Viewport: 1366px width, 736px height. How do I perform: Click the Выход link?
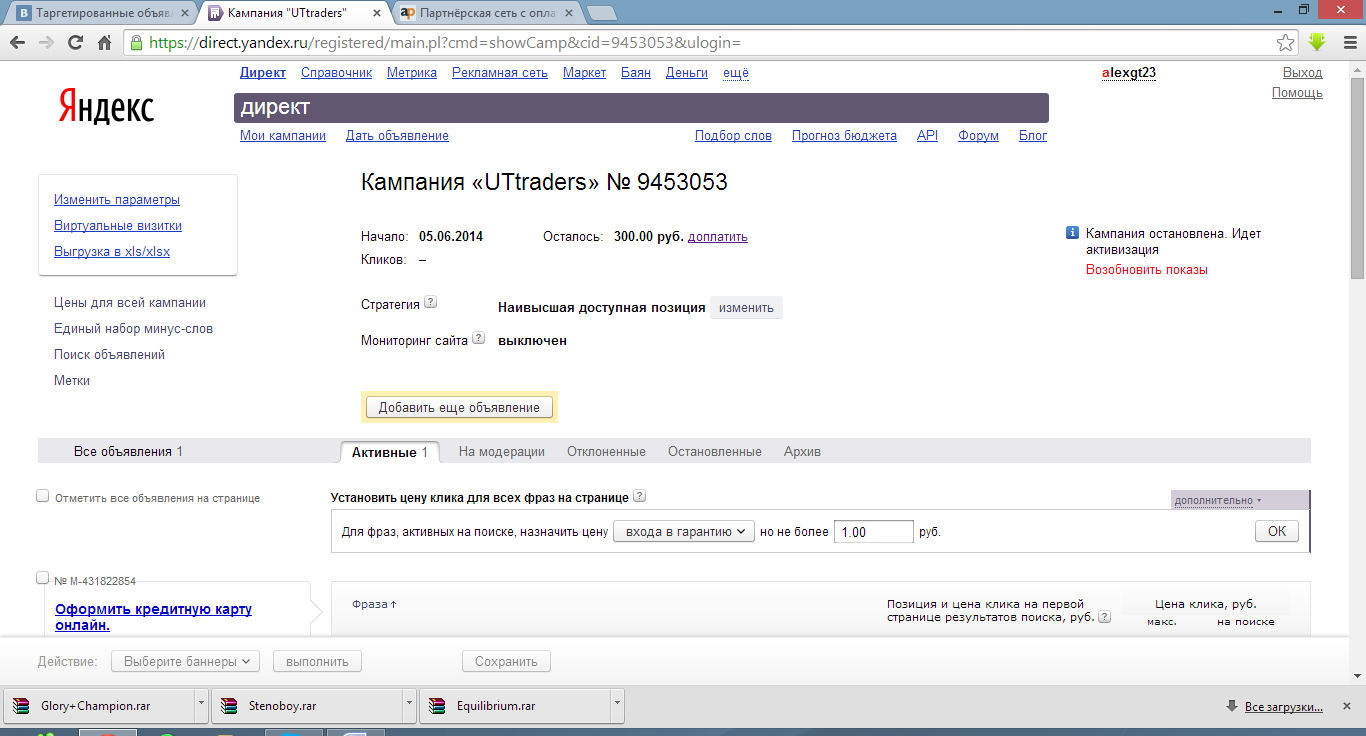coord(1302,73)
